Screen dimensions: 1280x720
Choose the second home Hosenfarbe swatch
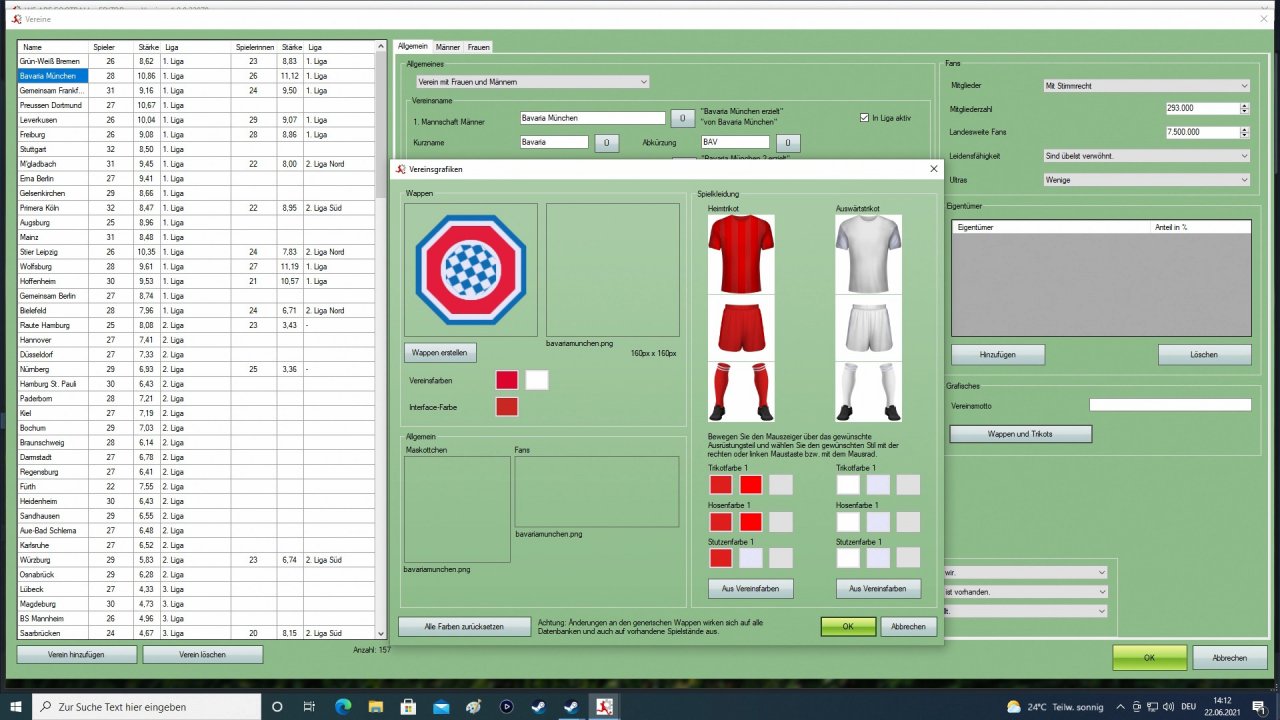[750, 522]
